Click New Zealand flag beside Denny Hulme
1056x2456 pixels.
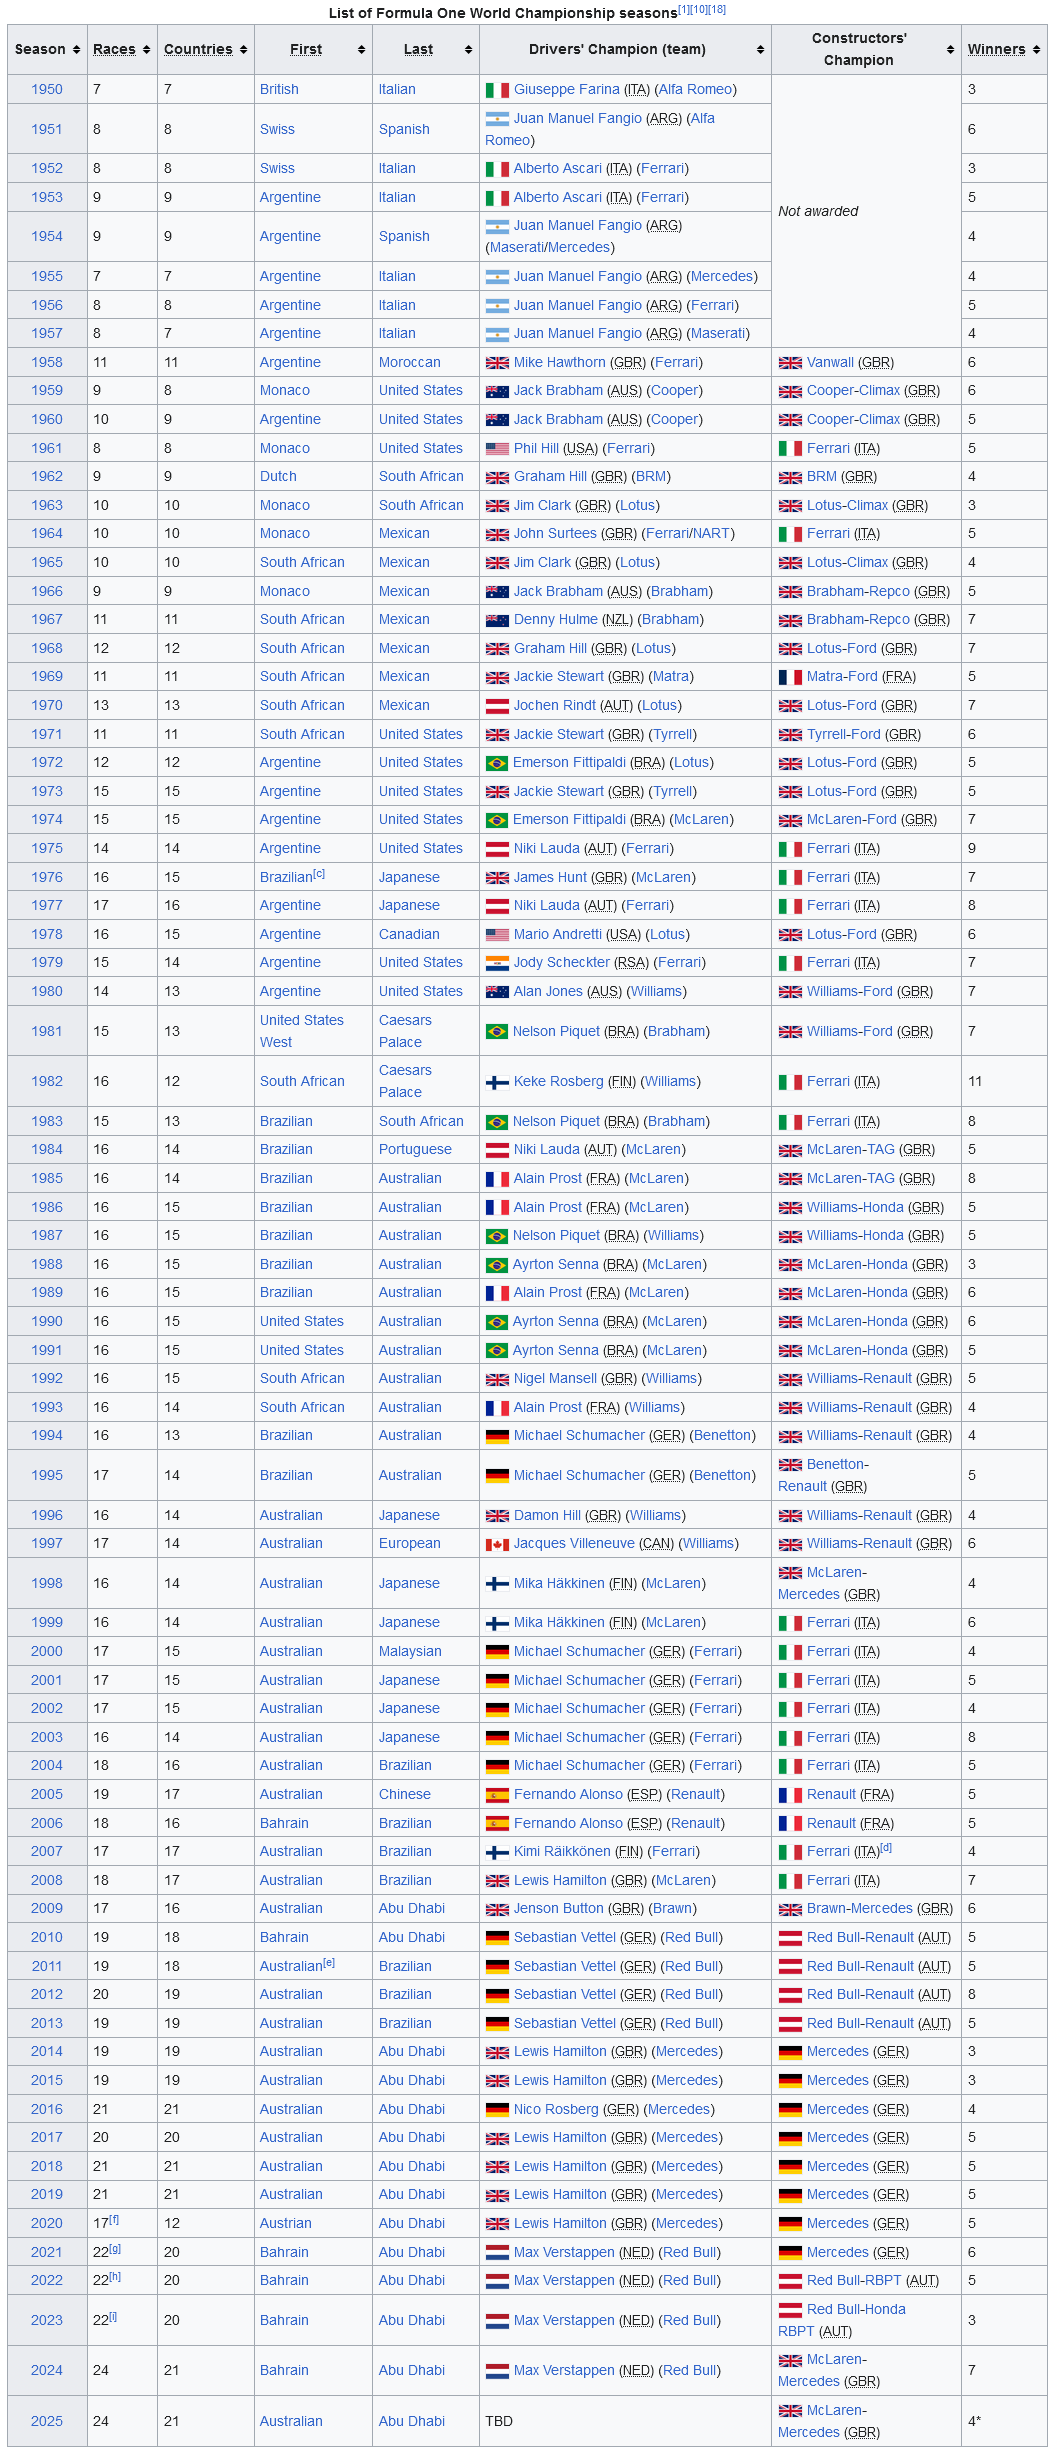click(497, 620)
